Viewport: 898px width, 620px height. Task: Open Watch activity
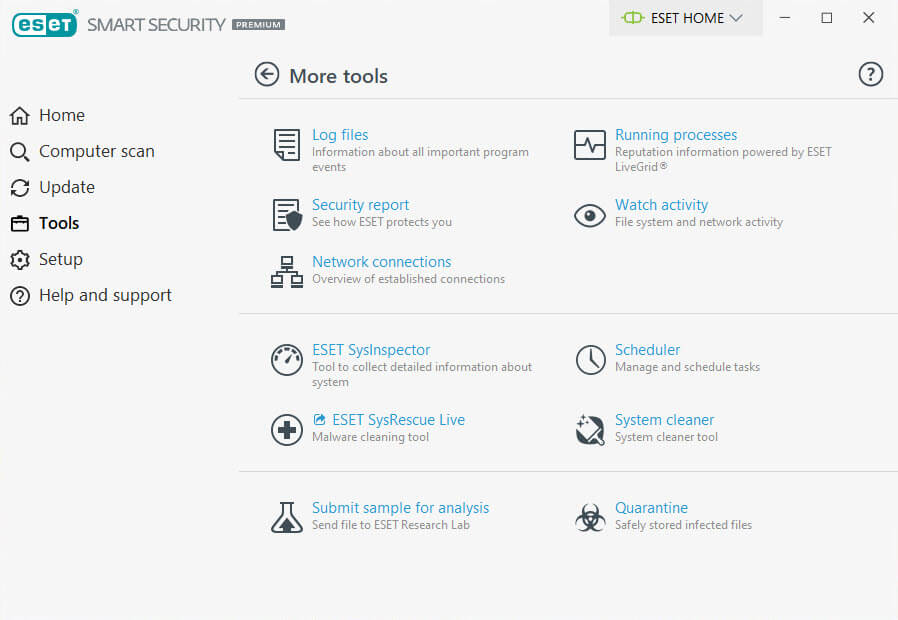(x=661, y=205)
